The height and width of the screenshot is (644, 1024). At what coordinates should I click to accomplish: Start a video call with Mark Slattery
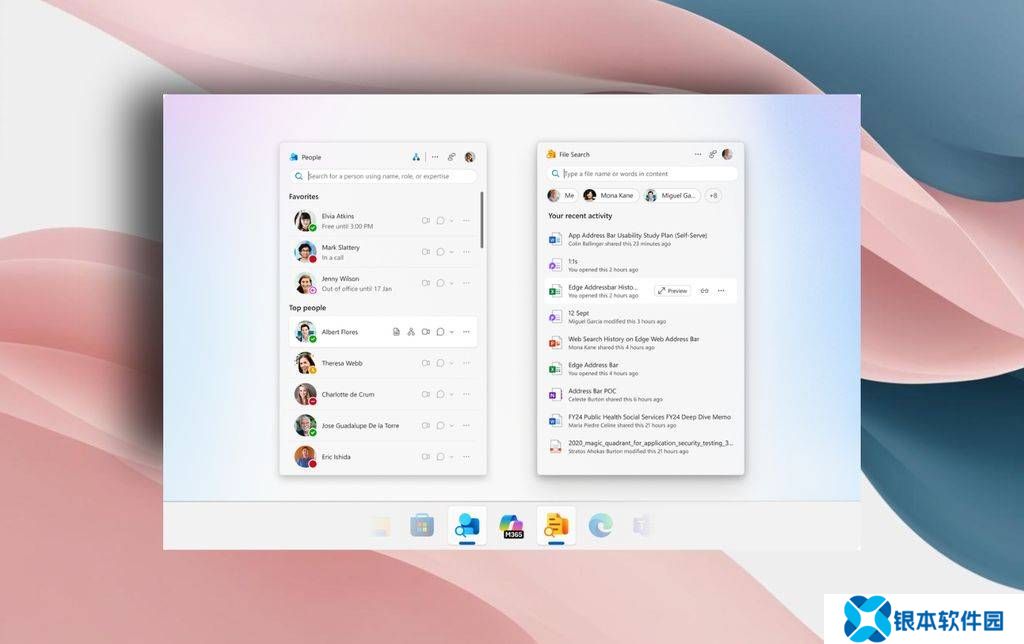426,252
